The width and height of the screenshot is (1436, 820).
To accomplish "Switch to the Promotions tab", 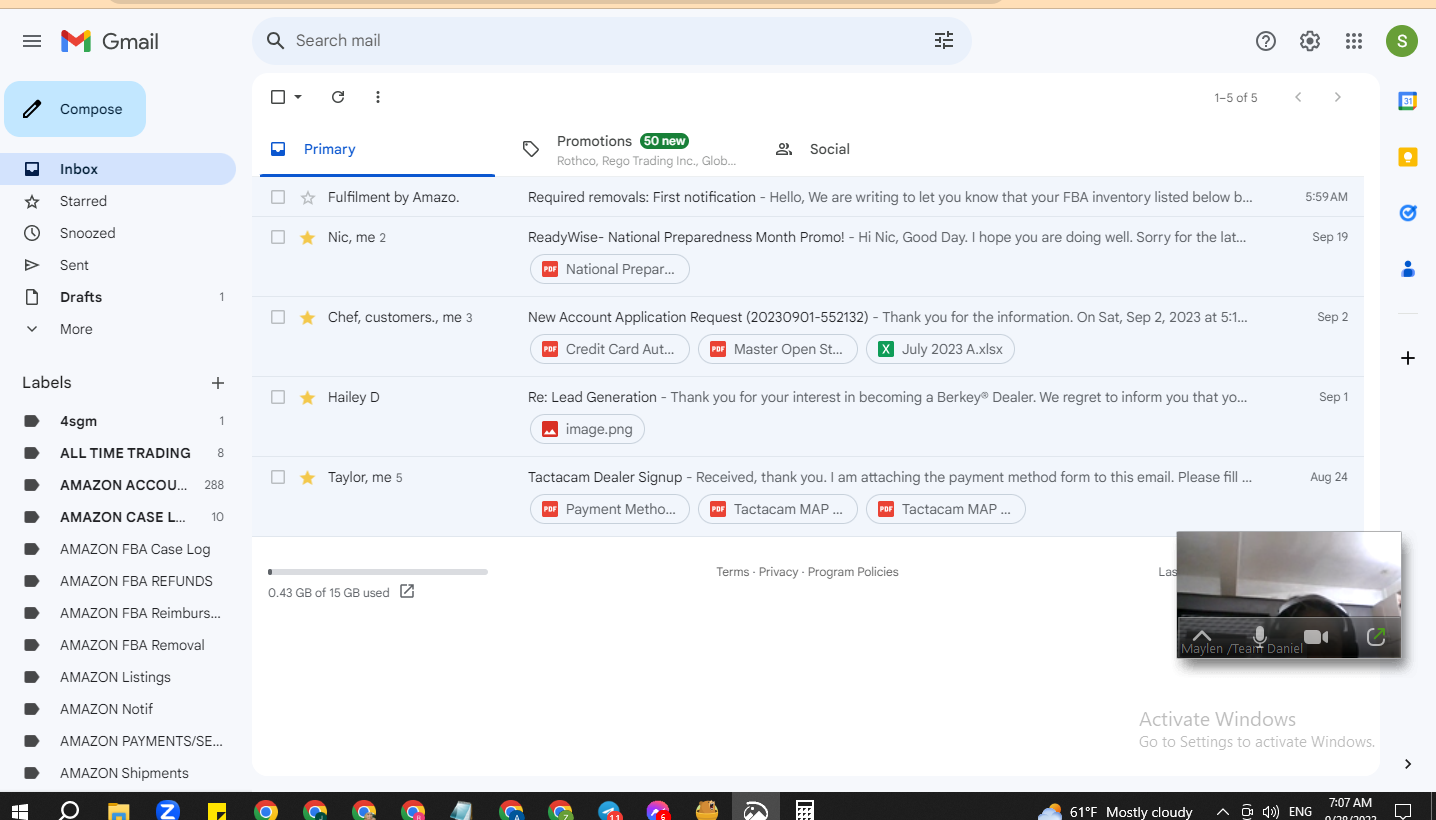I will [628, 149].
